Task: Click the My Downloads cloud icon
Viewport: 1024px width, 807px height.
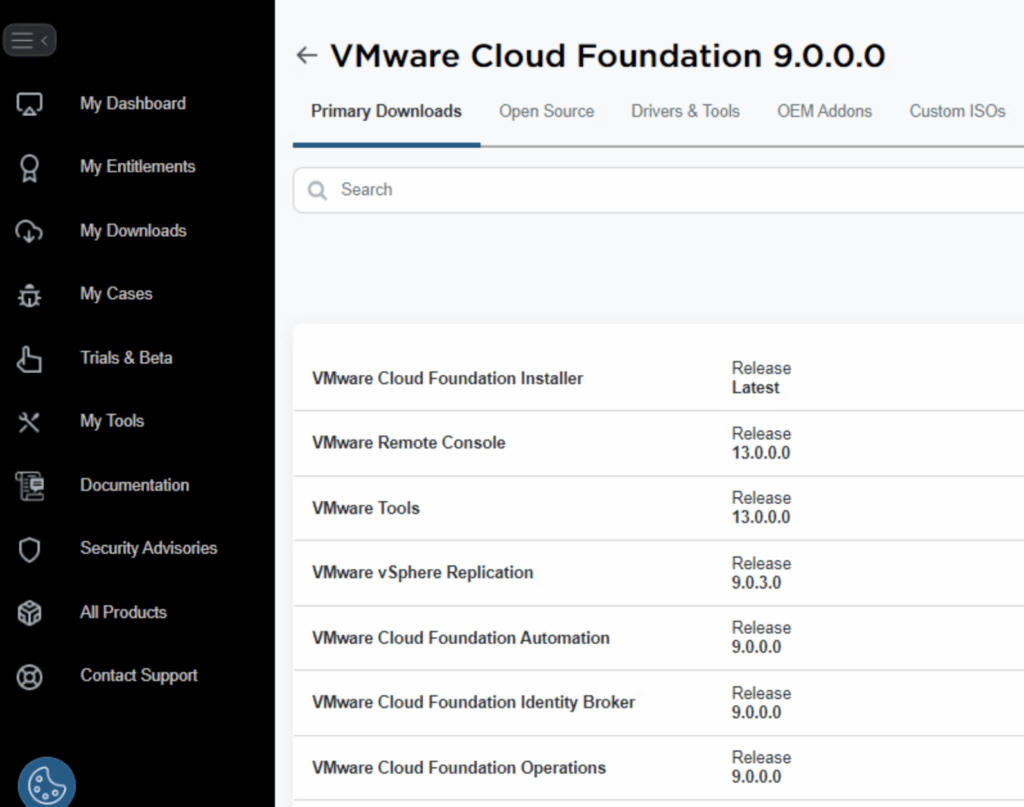Action: (x=30, y=231)
